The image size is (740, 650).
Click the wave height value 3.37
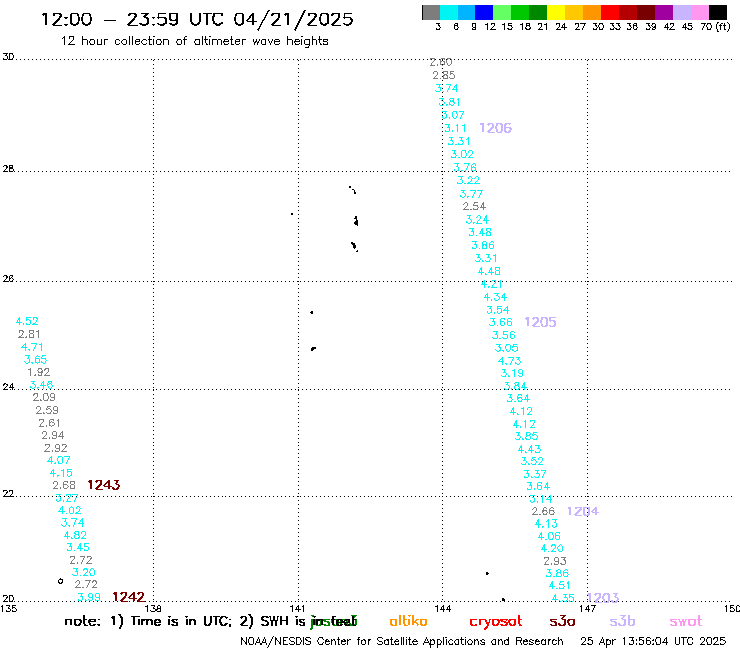(x=535, y=474)
